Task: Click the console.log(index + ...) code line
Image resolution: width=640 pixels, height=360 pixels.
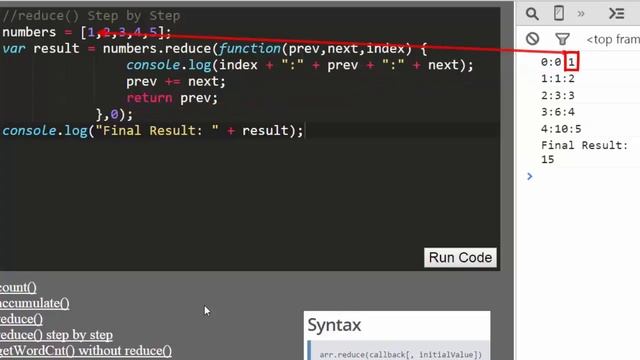Action: 300,65
